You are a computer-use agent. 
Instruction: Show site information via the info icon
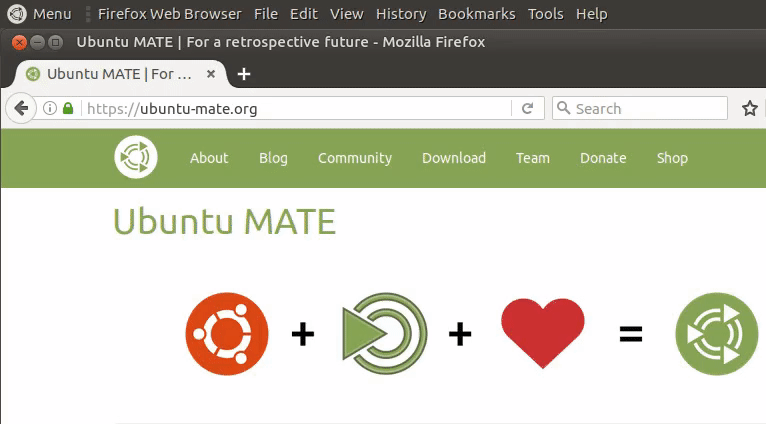tap(50, 108)
